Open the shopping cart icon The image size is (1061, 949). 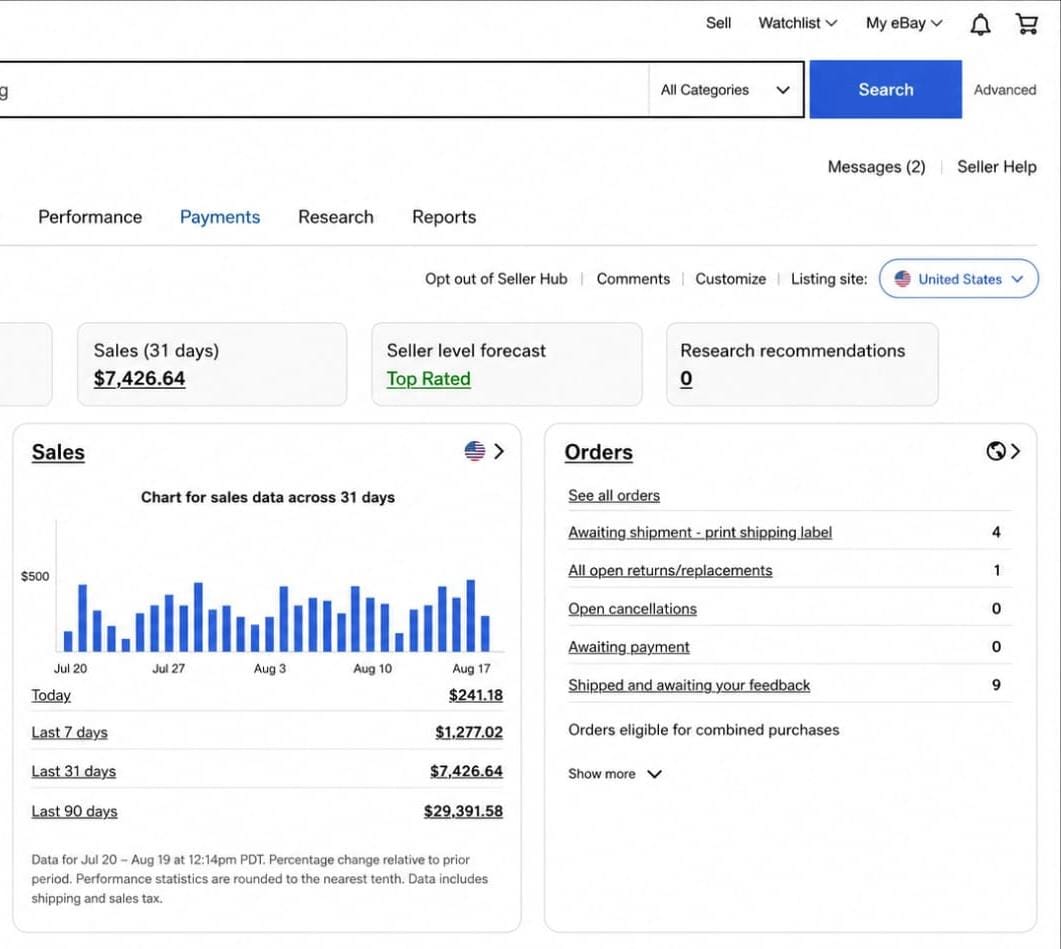[x=1026, y=24]
